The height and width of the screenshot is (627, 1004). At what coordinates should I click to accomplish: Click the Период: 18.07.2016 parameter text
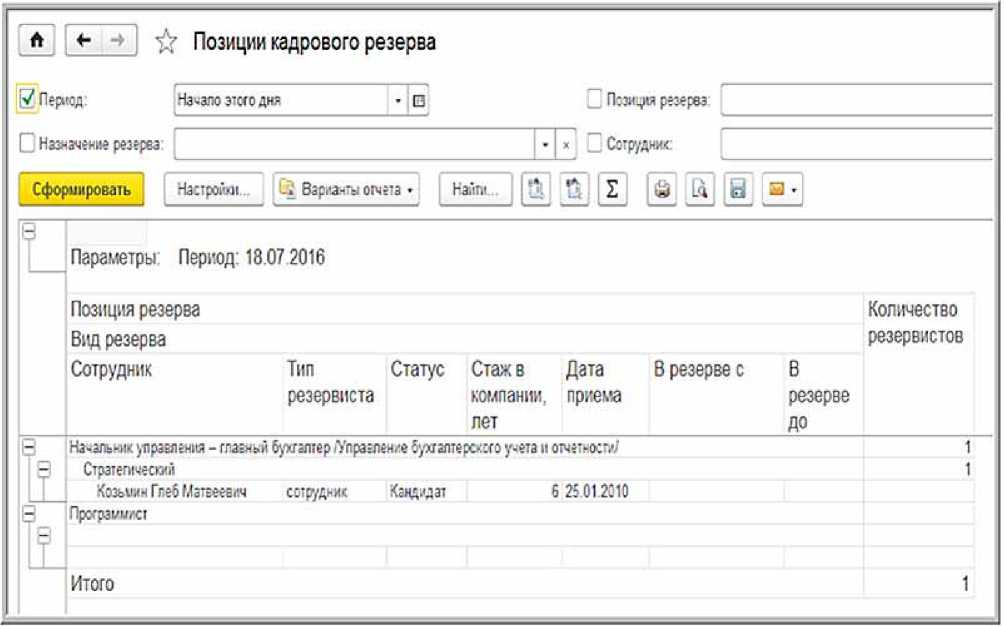click(x=252, y=257)
